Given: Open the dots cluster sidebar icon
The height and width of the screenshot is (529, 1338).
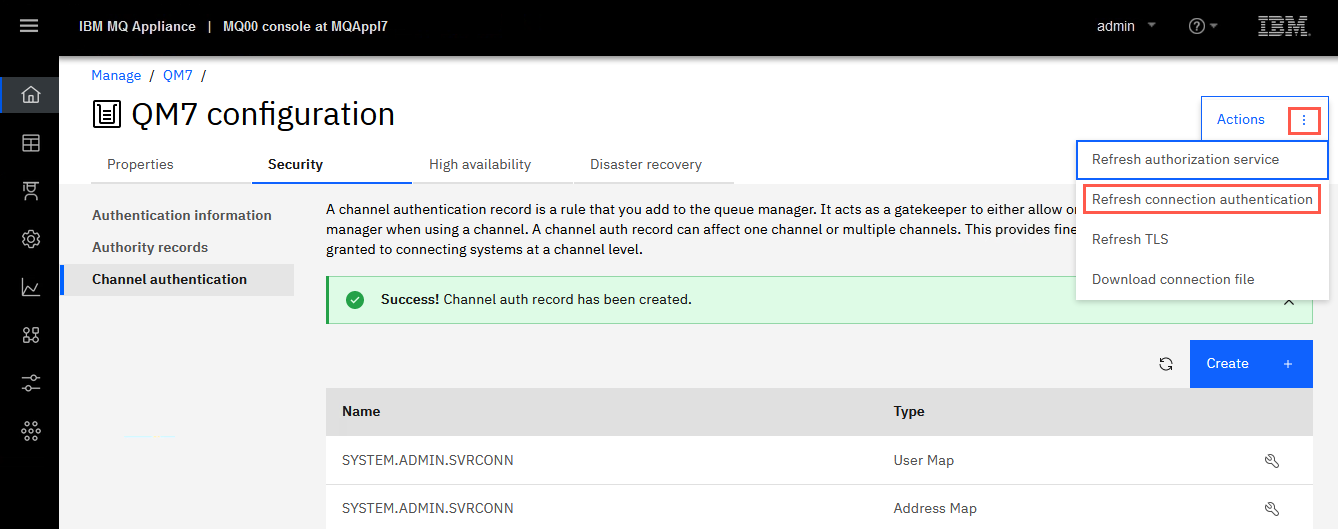Looking at the screenshot, I should coord(30,431).
